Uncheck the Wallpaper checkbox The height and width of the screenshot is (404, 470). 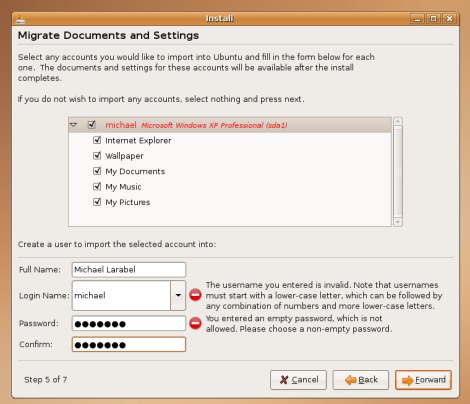pos(97,155)
